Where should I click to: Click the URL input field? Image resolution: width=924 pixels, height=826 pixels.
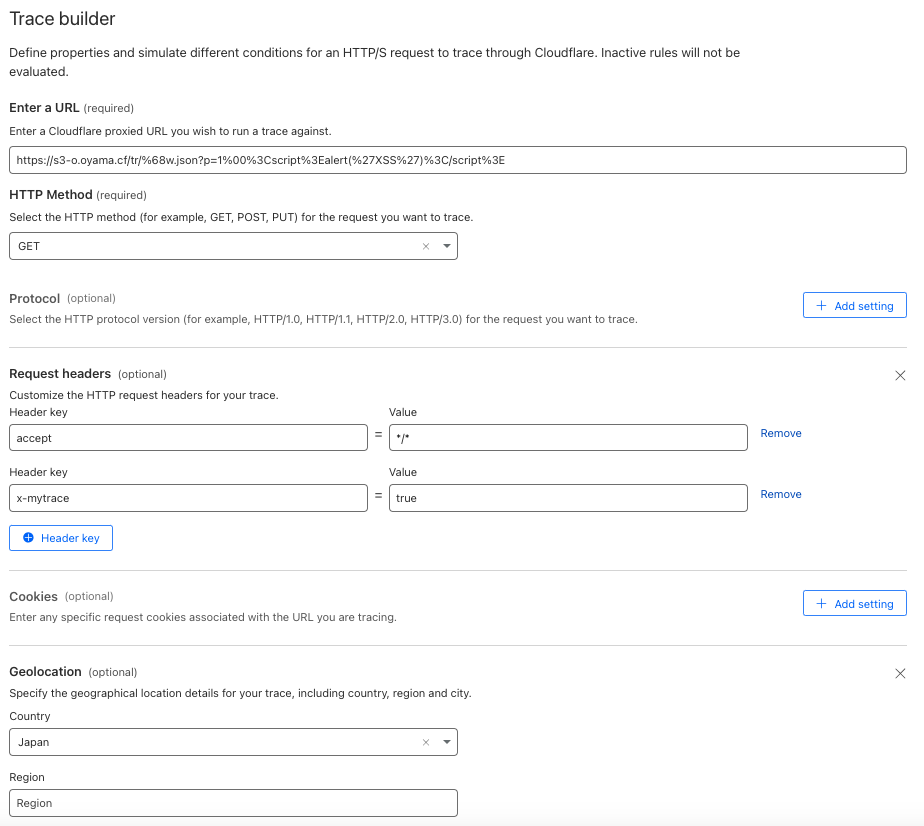click(458, 160)
